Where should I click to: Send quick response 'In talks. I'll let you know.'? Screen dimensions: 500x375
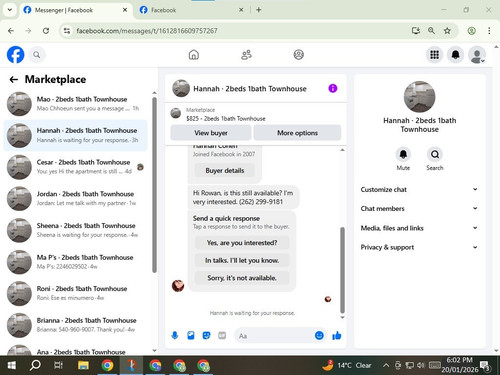point(242,260)
